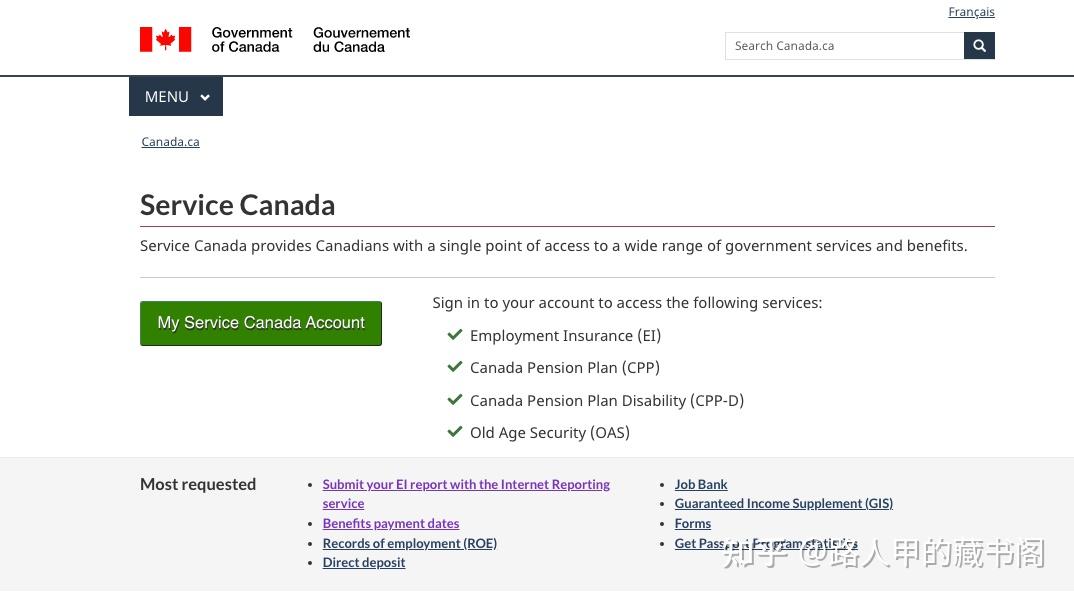Image resolution: width=1074 pixels, height=598 pixels.
Task: Switch language to Français
Action: (971, 12)
